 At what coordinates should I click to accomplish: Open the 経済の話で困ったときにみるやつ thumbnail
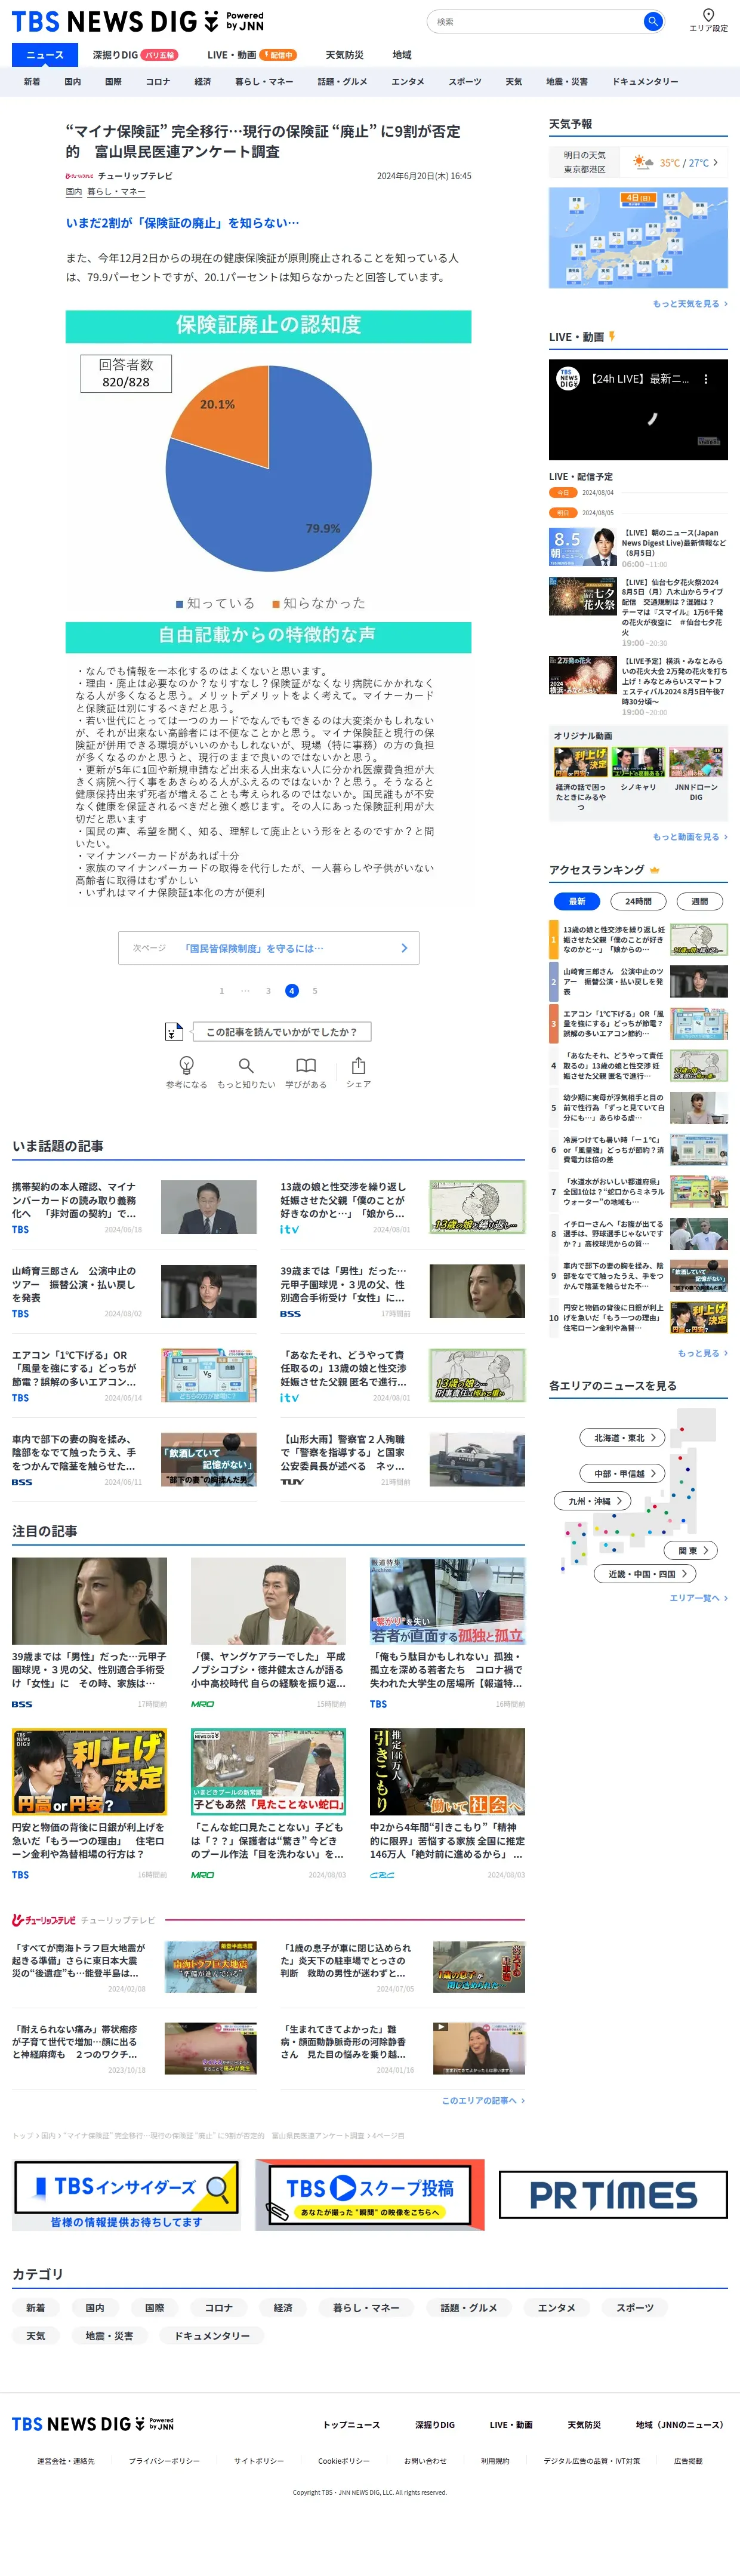point(580,761)
